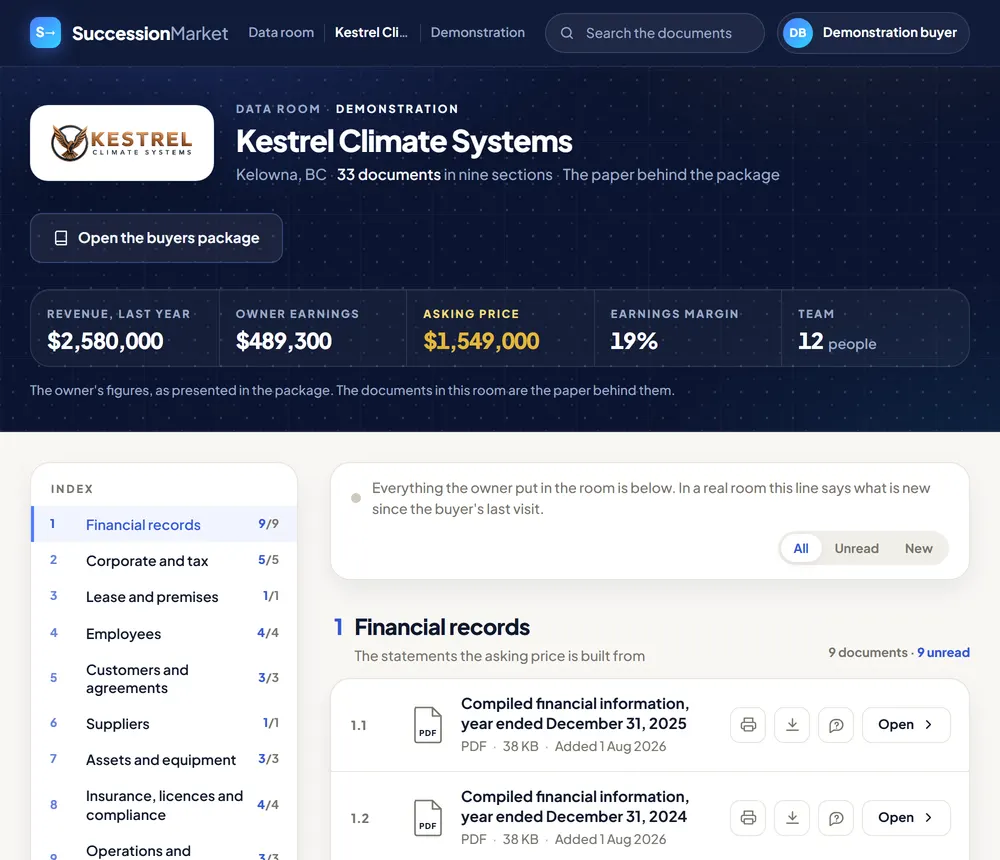This screenshot has width=1000, height=860.
Task: Click the SuccessionMarket logo icon
Action: coord(45,33)
